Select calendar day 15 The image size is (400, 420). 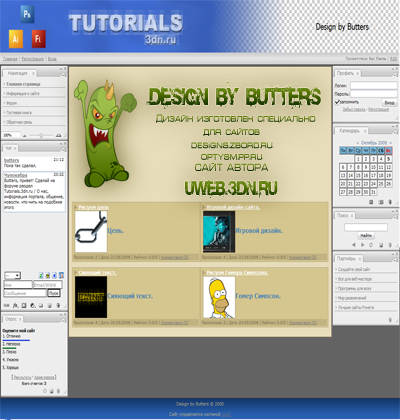(x=358, y=175)
